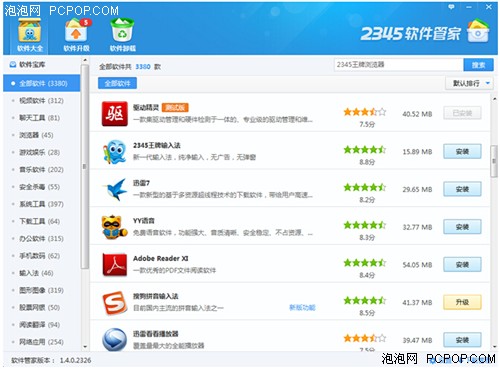
Task: Click the YY语音 raccoon icon
Action: [114, 227]
